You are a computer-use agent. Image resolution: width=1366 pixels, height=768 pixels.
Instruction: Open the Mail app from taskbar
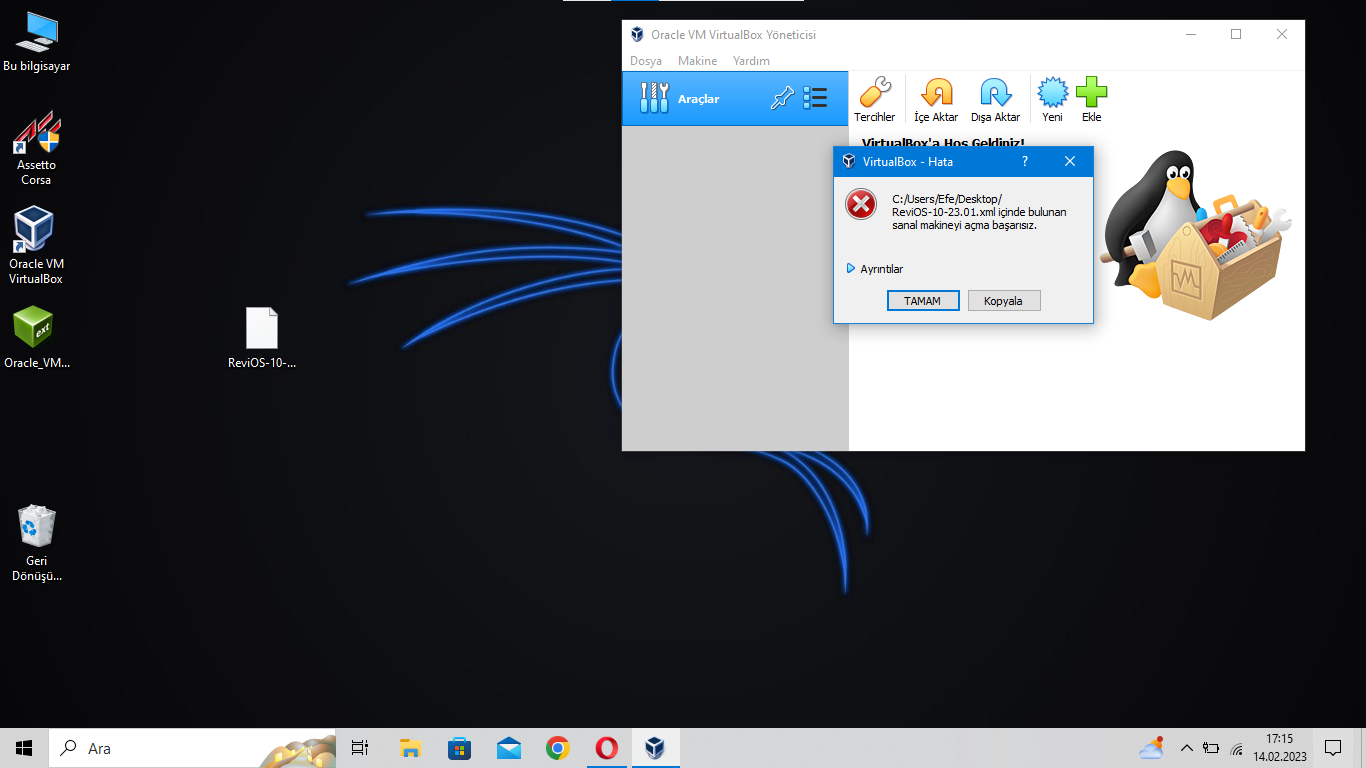click(x=508, y=748)
